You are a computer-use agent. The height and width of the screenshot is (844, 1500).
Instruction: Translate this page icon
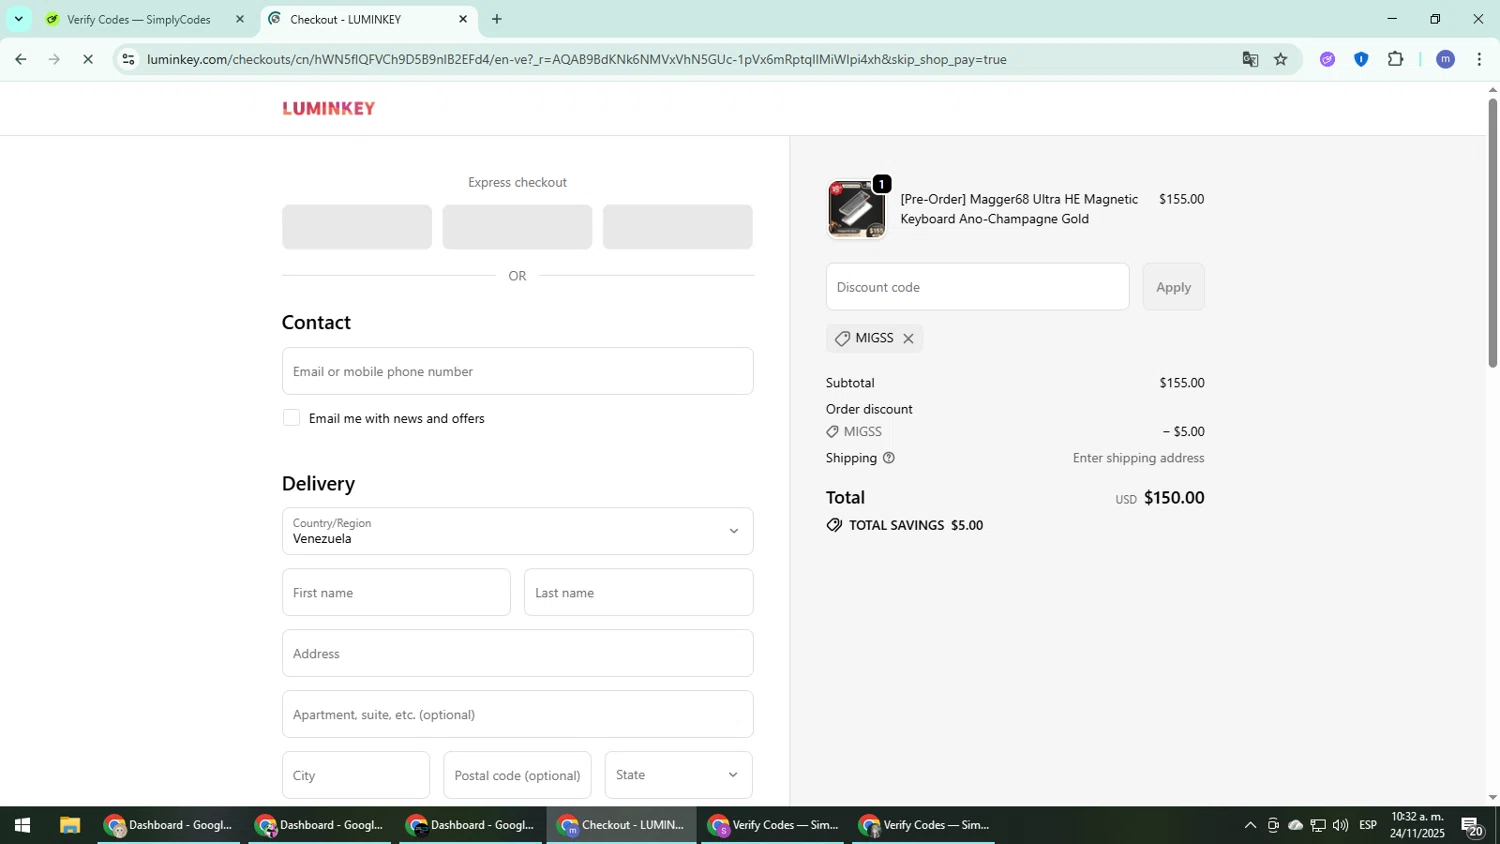pyautogui.click(x=1250, y=59)
